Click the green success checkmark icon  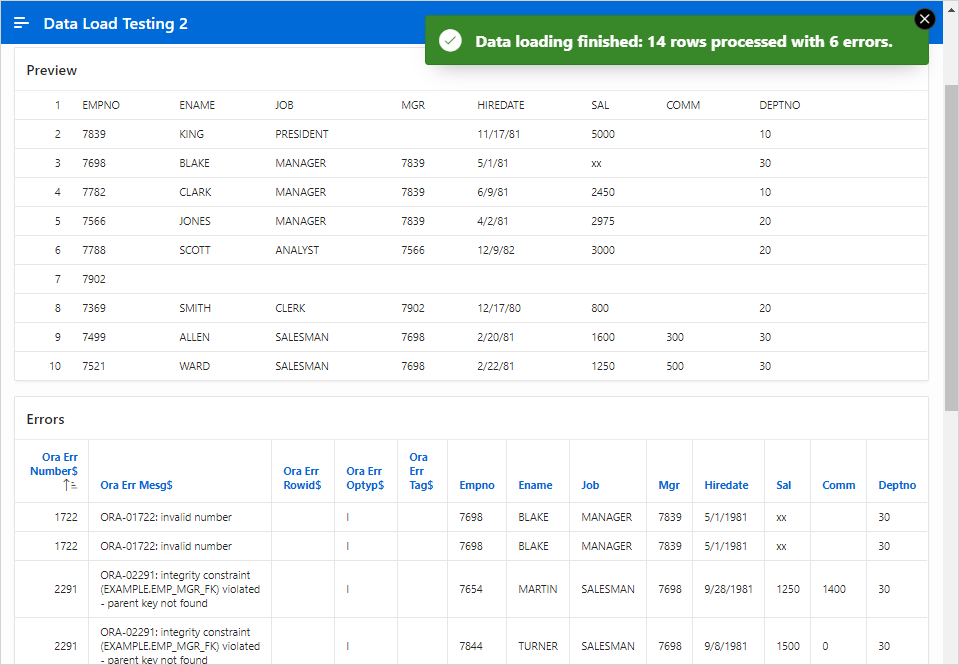pos(450,41)
